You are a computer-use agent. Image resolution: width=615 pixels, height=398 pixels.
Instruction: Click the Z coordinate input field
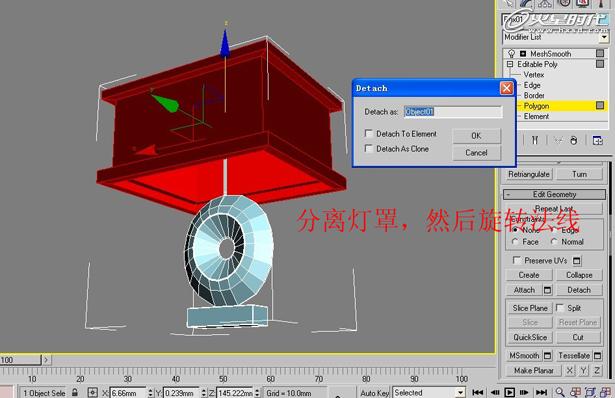click(x=235, y=393)
